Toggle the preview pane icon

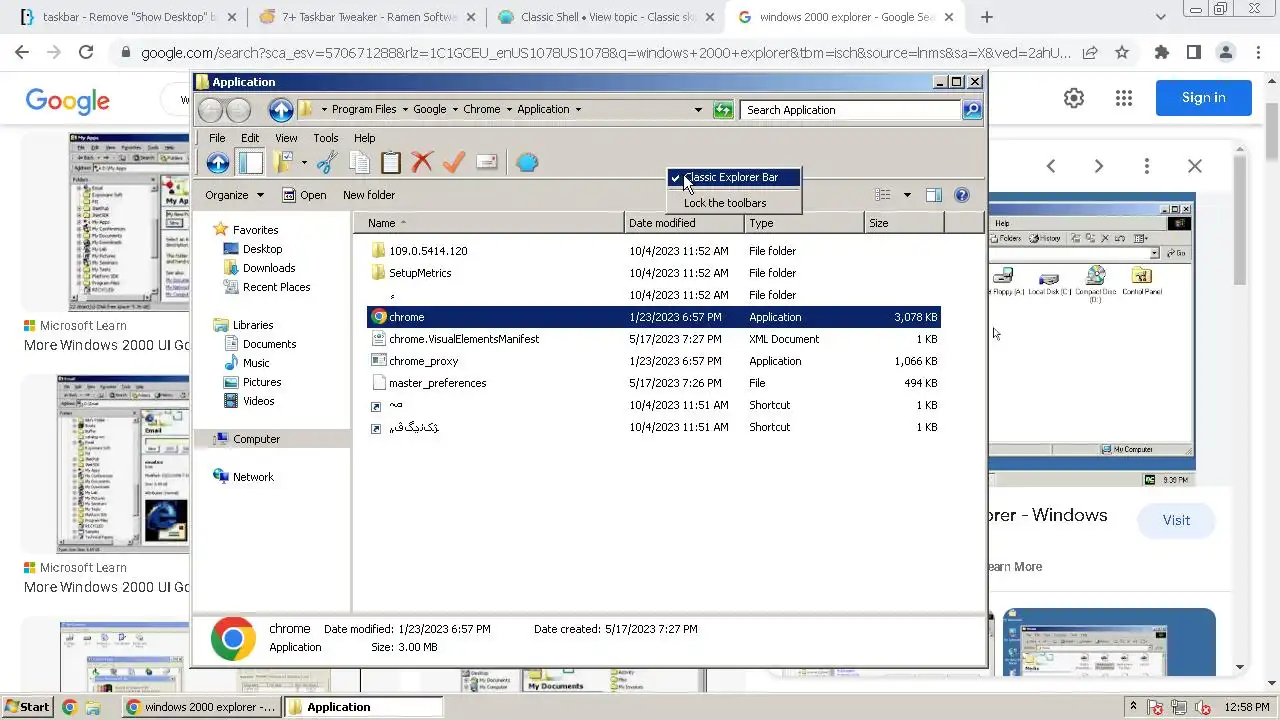[x=934, y=195]
